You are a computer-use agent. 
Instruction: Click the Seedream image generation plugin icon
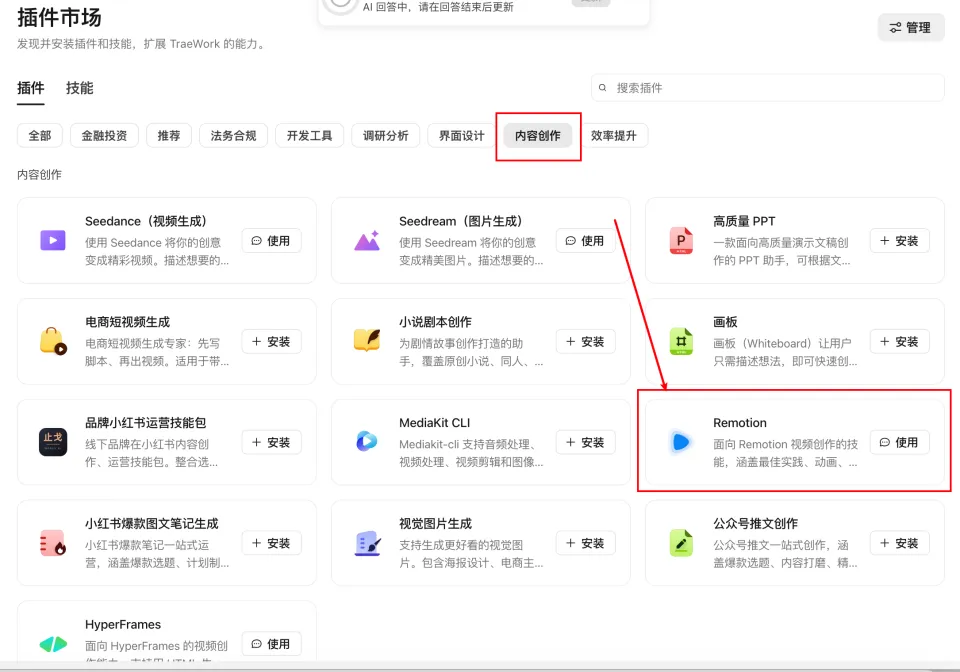click(367, 241)
